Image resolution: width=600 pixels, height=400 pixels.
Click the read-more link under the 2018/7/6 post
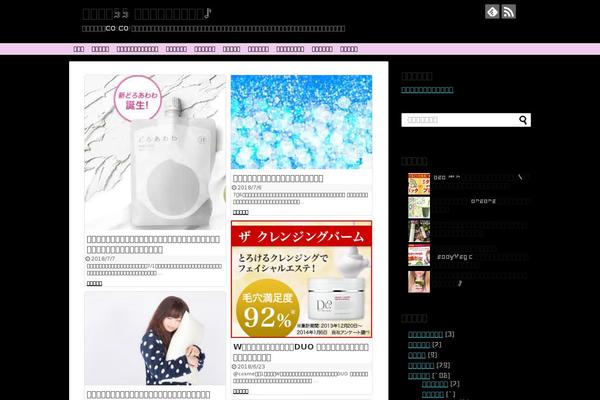pyautogui.click(x=241, y=212)
